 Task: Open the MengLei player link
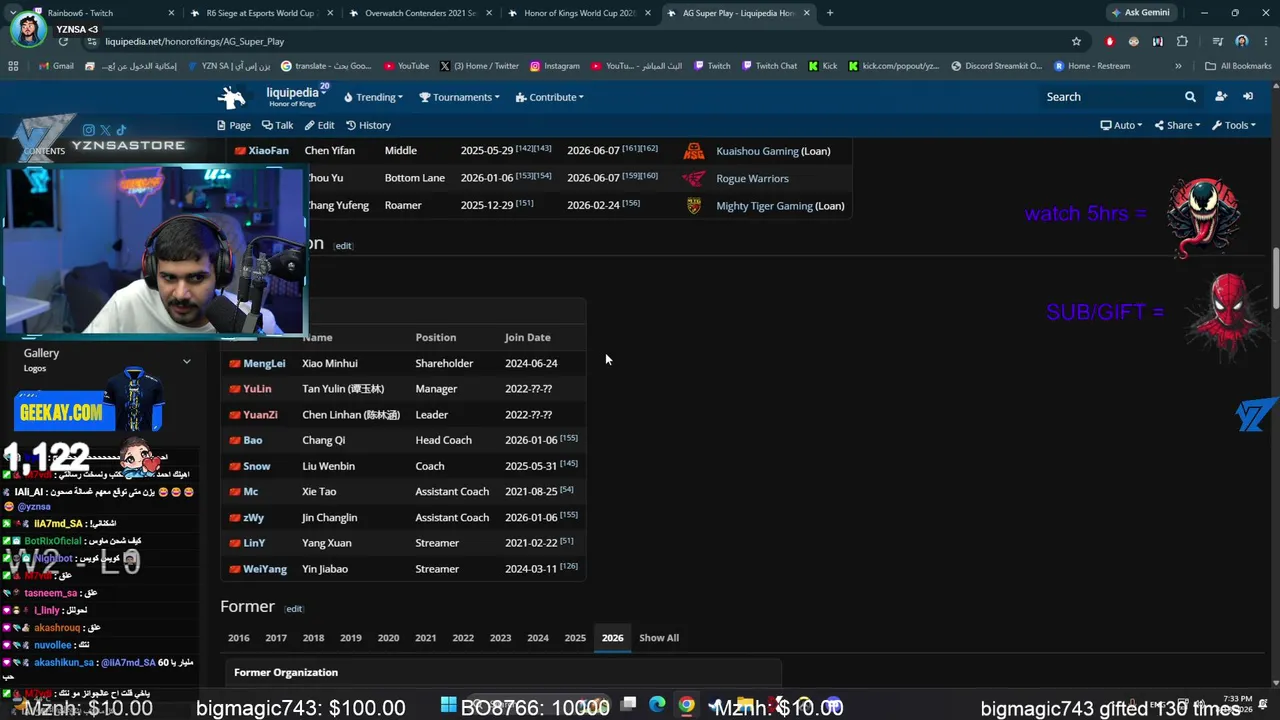click(264, 364)
